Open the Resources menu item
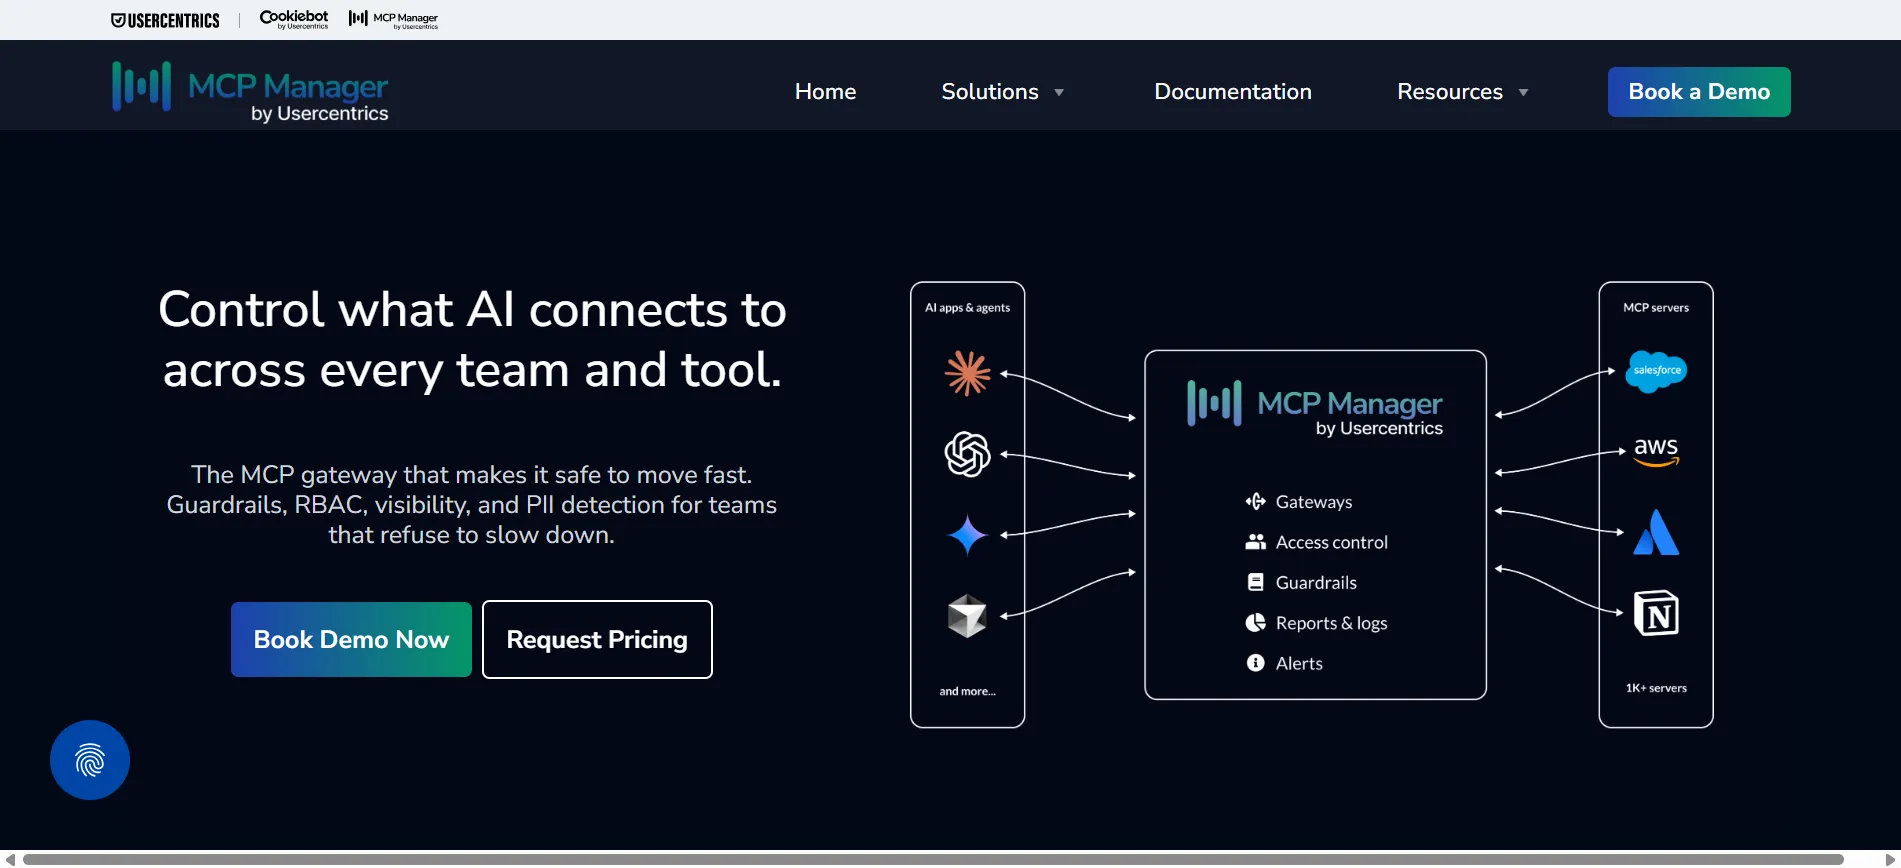This screenshot has width=1901, height=868. coord(1450,92)
